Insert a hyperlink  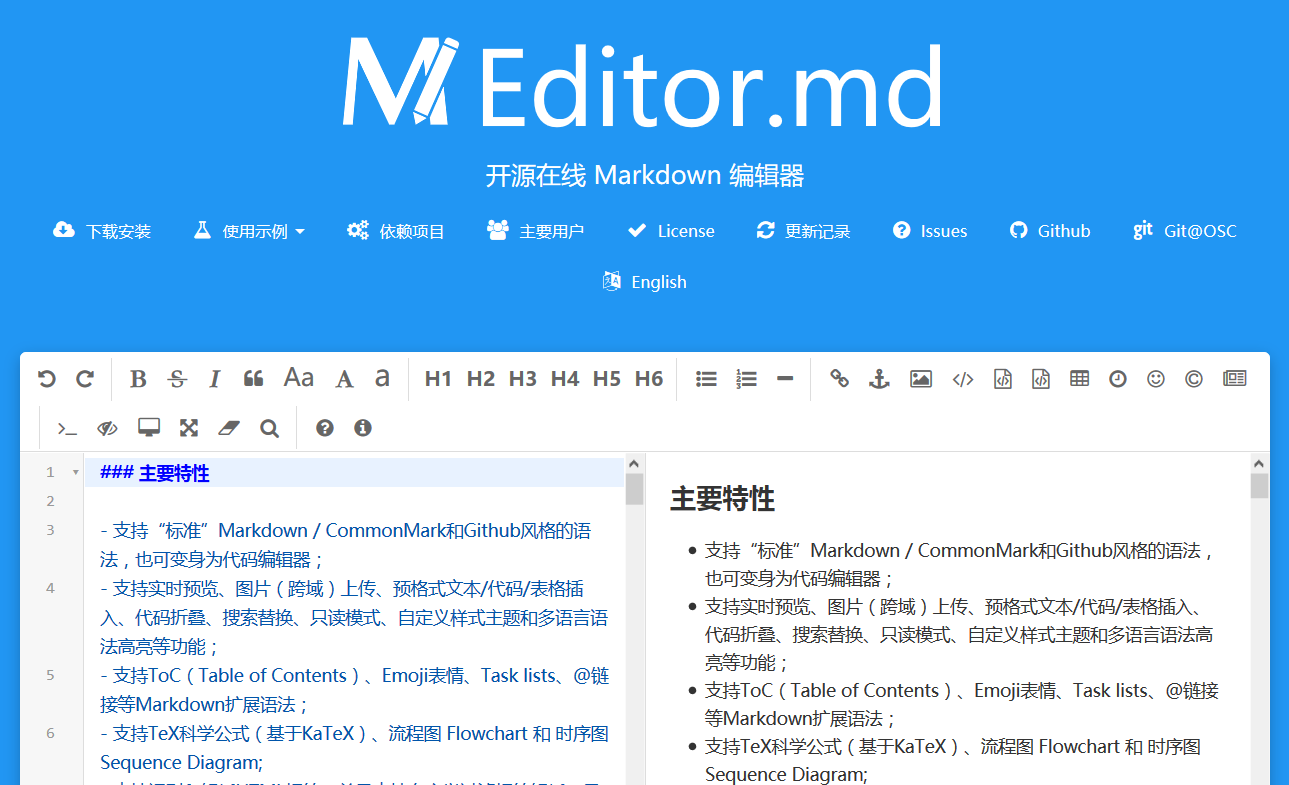(x=840, y=379)
